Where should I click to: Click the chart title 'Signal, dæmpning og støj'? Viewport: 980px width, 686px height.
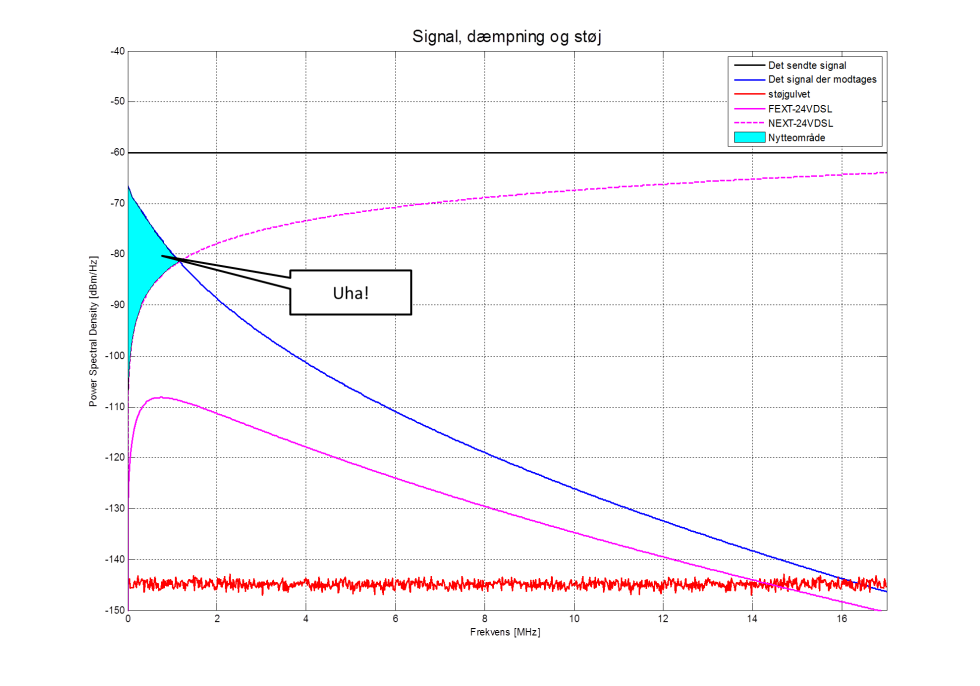(x=506, y=36)
